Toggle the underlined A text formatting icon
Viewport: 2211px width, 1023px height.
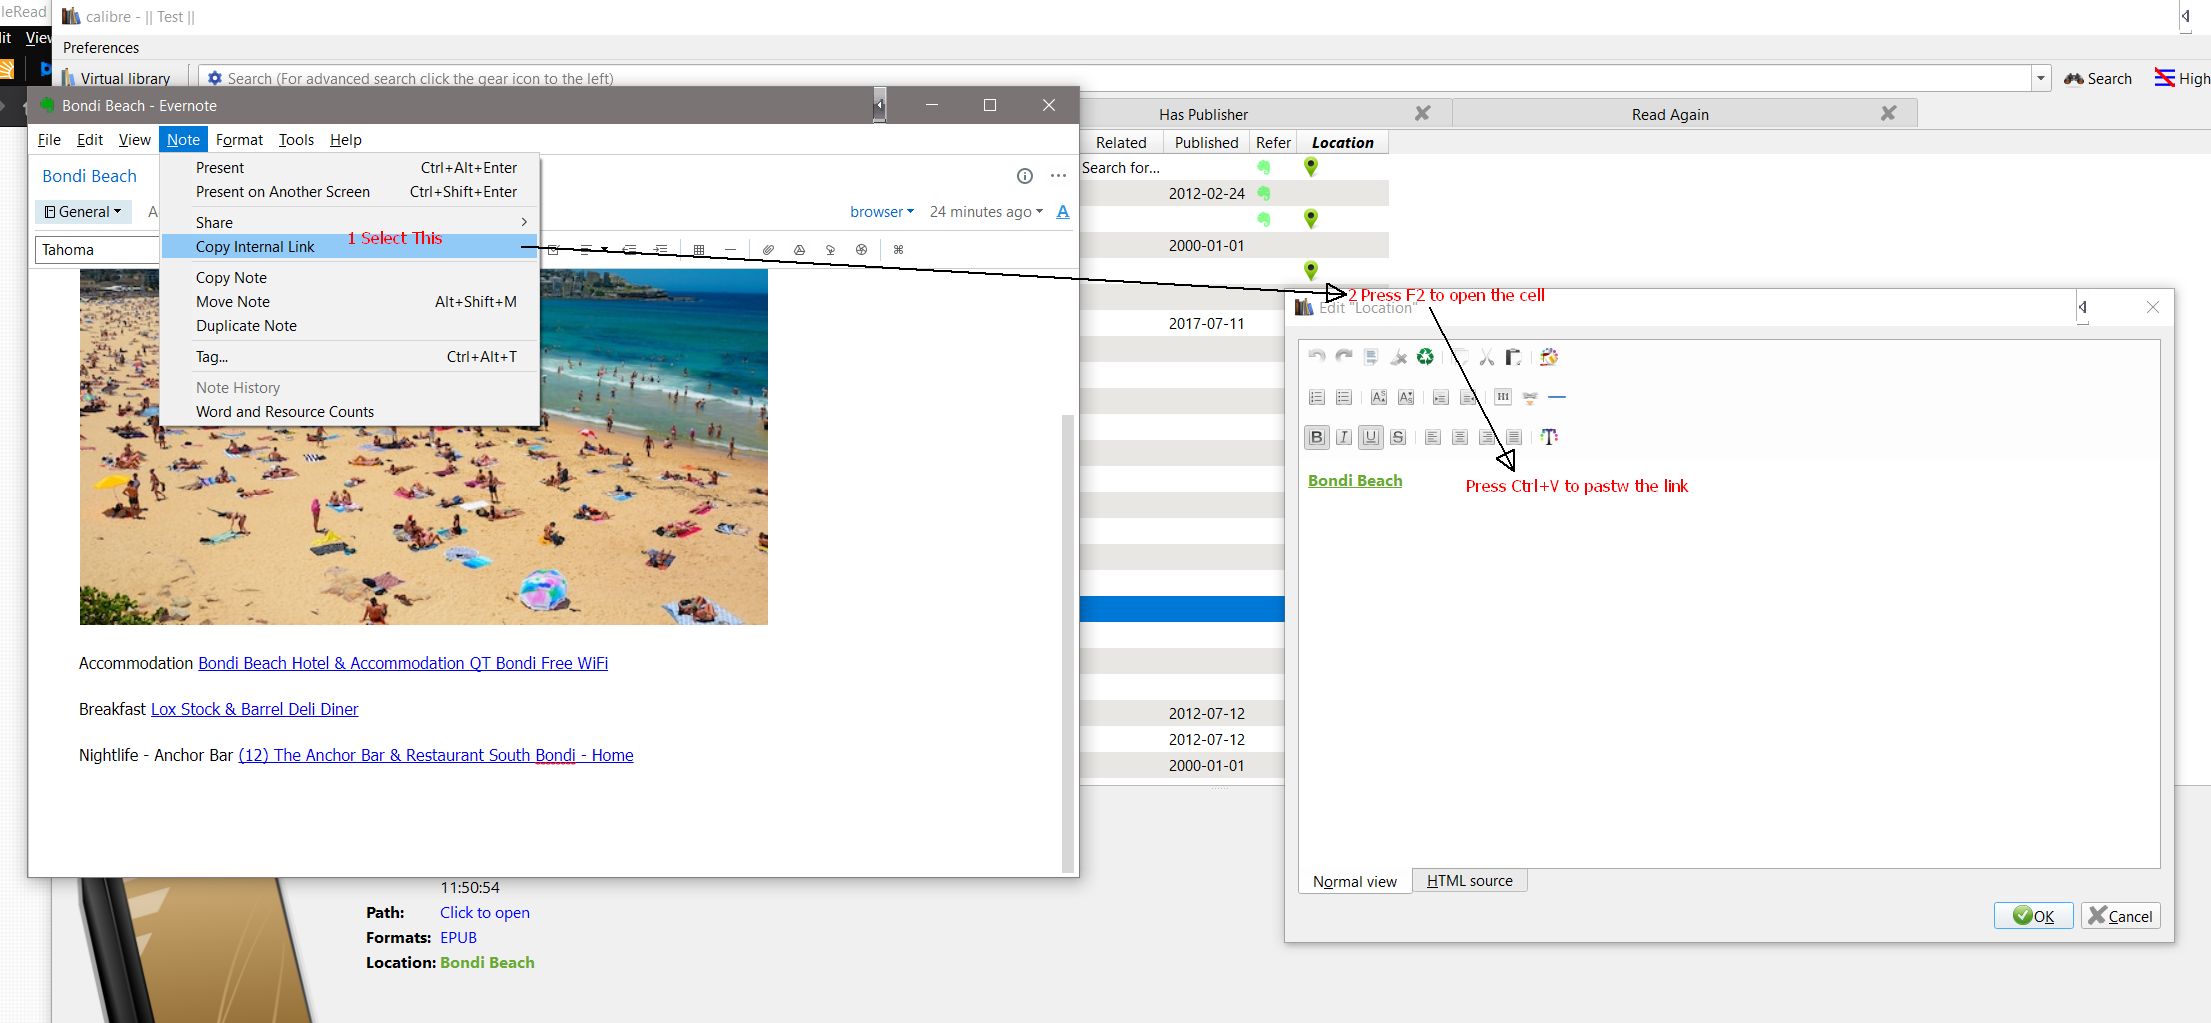(x=1063, y=212)
